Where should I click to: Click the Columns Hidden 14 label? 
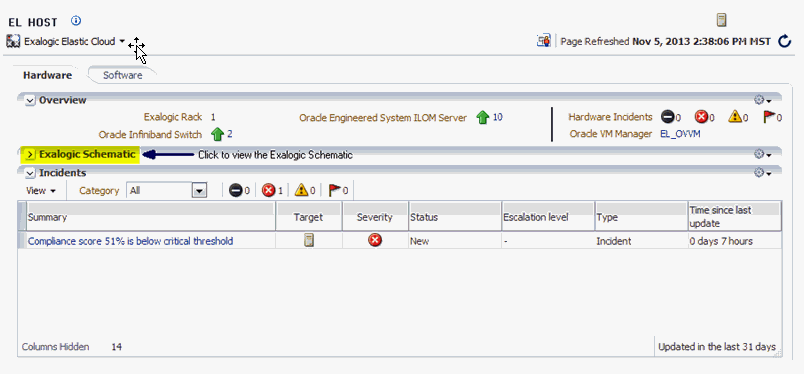click(x=72, y=347)
